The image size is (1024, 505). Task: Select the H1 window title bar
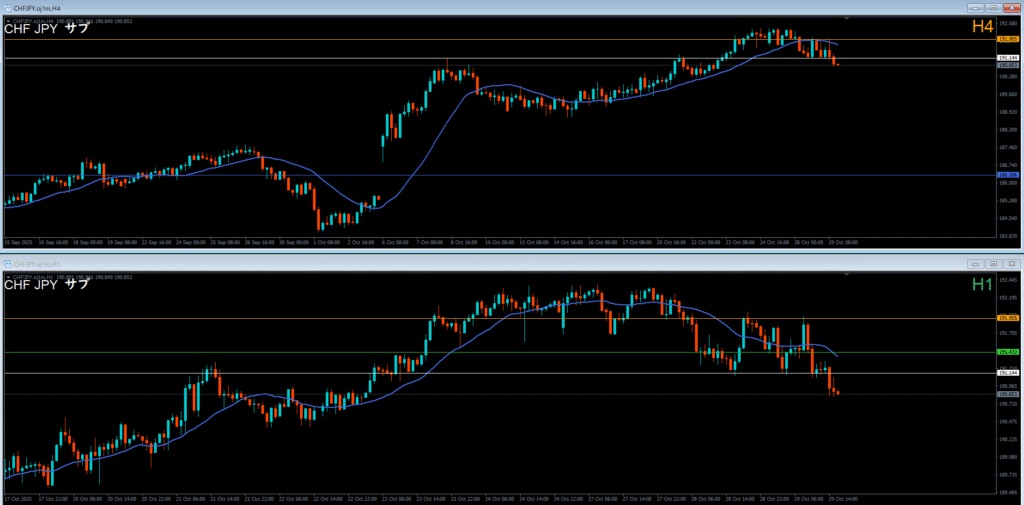400,264
